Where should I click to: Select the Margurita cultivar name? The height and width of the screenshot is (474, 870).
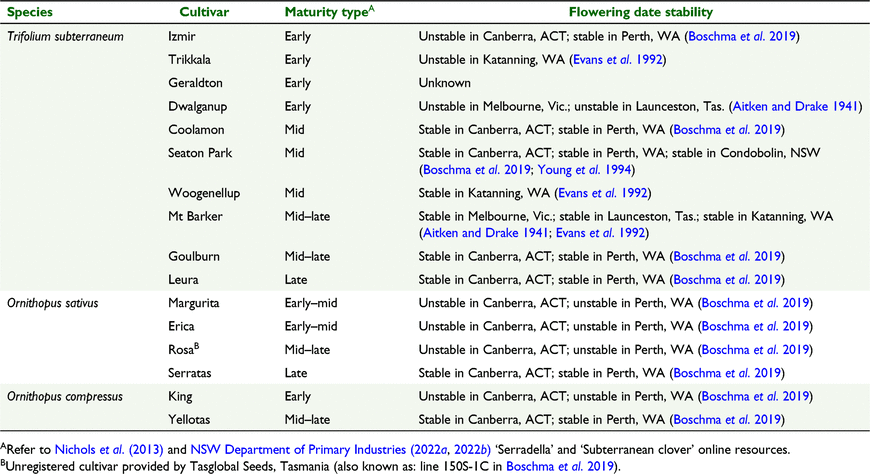pos(194,303)
